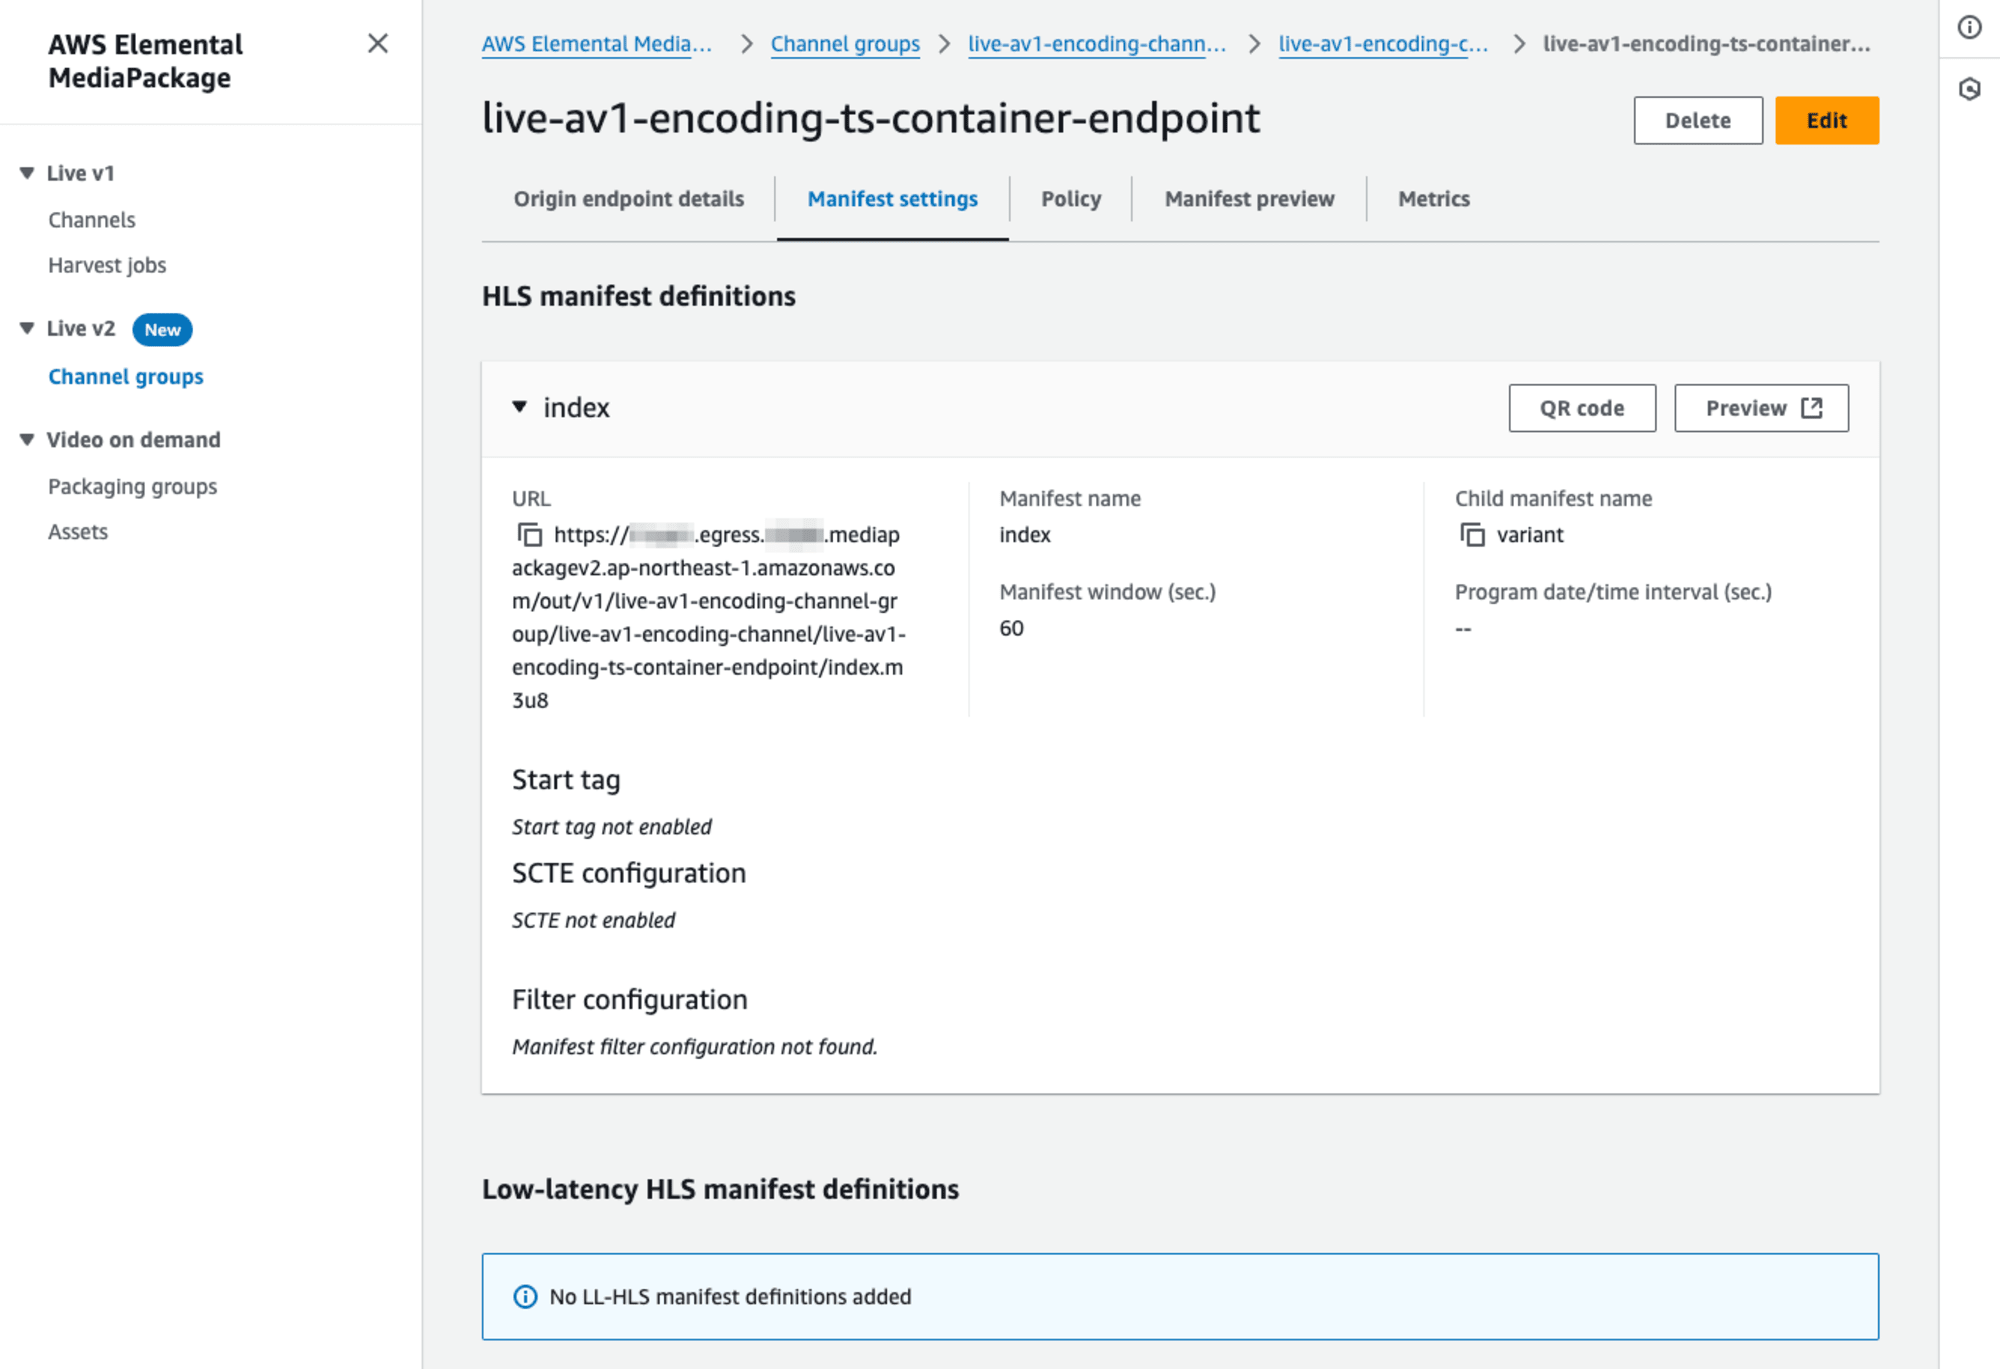Screen dimensions: 2000x1369
Task: Click the AWS Elemental MediaPackage sidebar title
Action: click(x=146, y=61)
